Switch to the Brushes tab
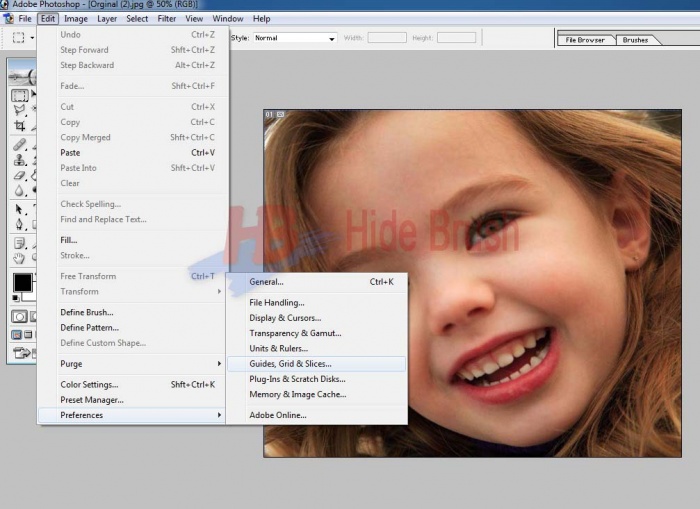Viewport: 700px width, 509px height. [x=635, y=40]
